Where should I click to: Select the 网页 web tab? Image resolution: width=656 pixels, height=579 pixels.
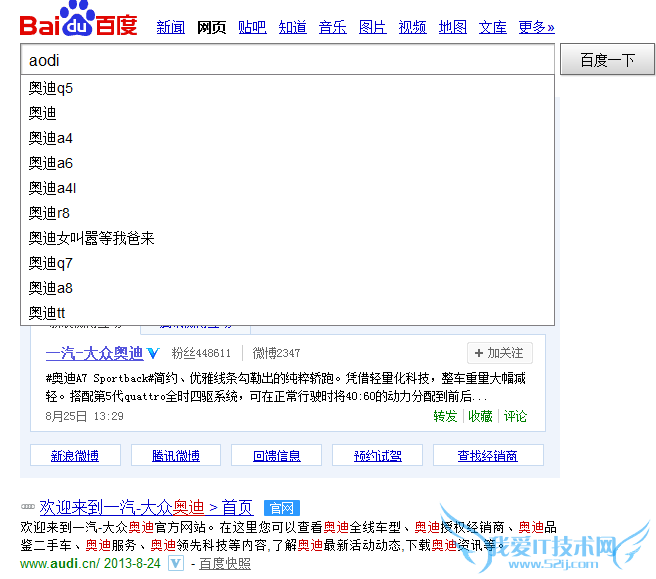[x=212, y=27]
